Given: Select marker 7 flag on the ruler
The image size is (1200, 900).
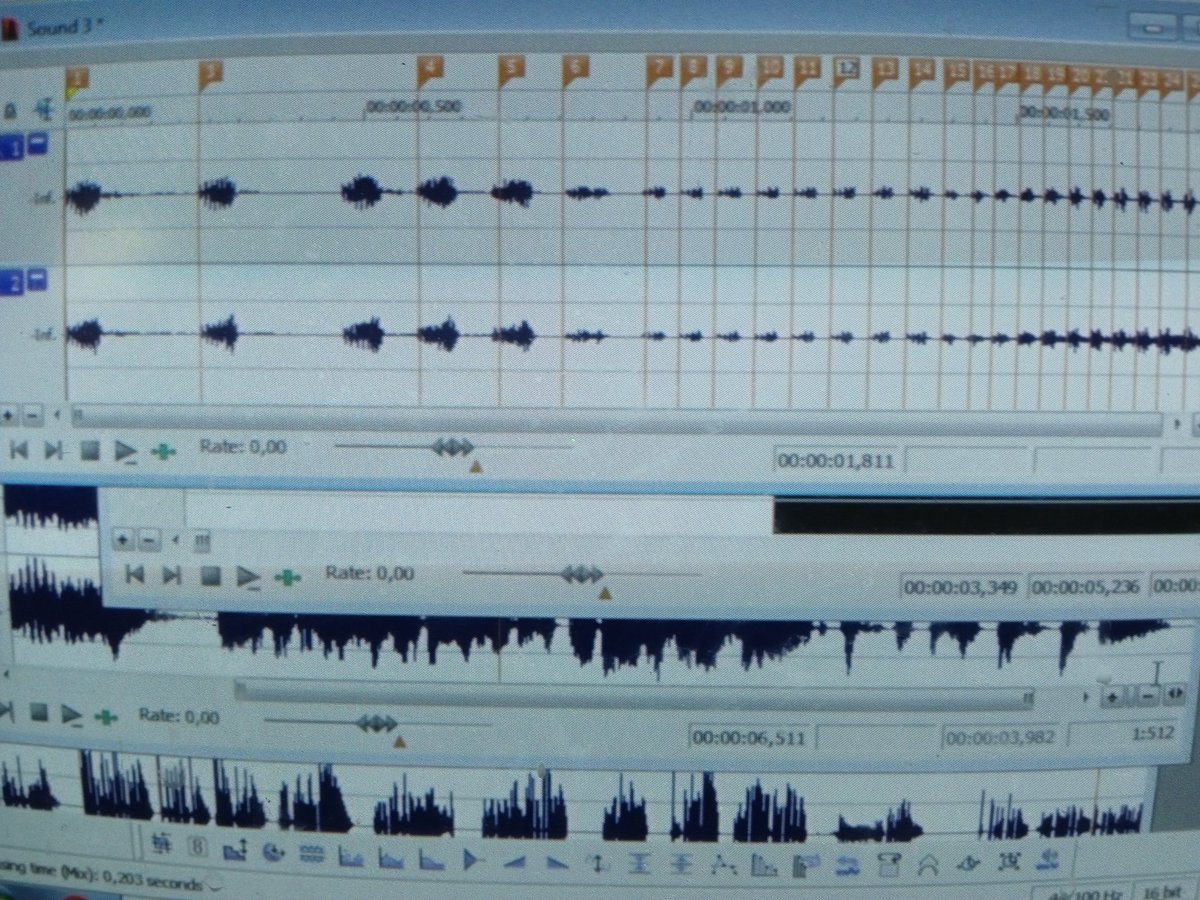Looking at the screenshot, I should 658,68.
